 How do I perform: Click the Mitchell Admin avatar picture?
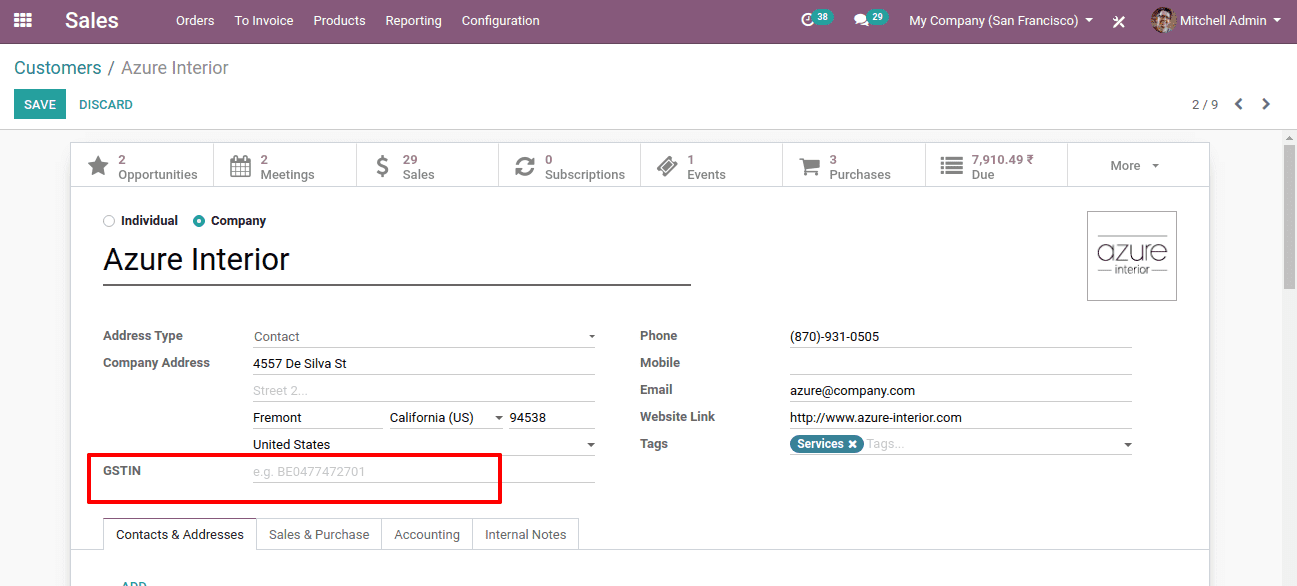click(x=1162, y=20)
